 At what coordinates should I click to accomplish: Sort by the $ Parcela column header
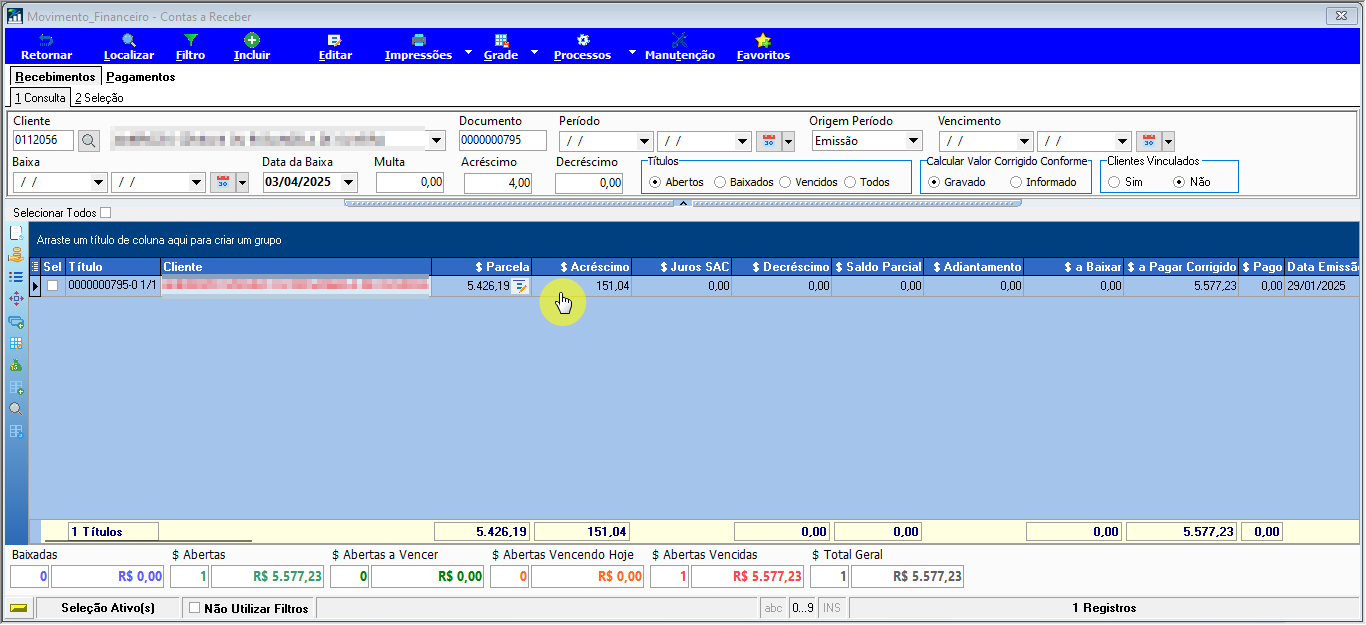[481, 267]
